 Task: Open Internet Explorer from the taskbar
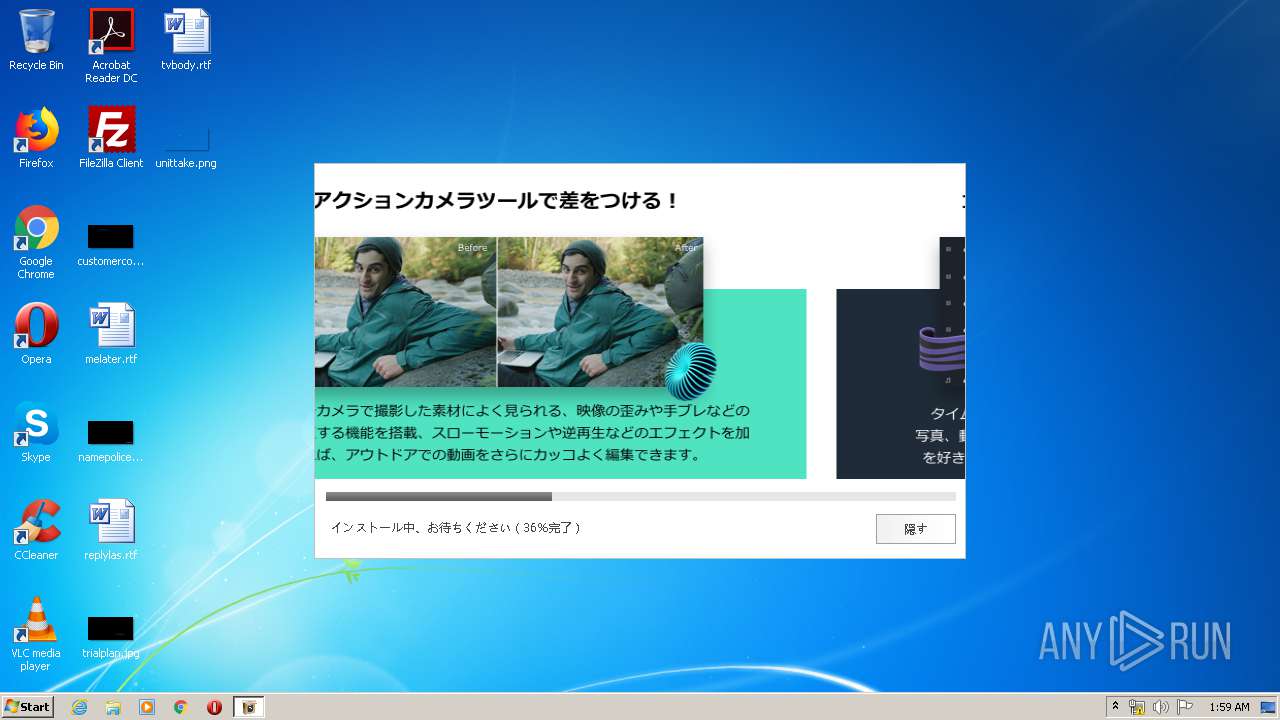(x=79, y=707)
